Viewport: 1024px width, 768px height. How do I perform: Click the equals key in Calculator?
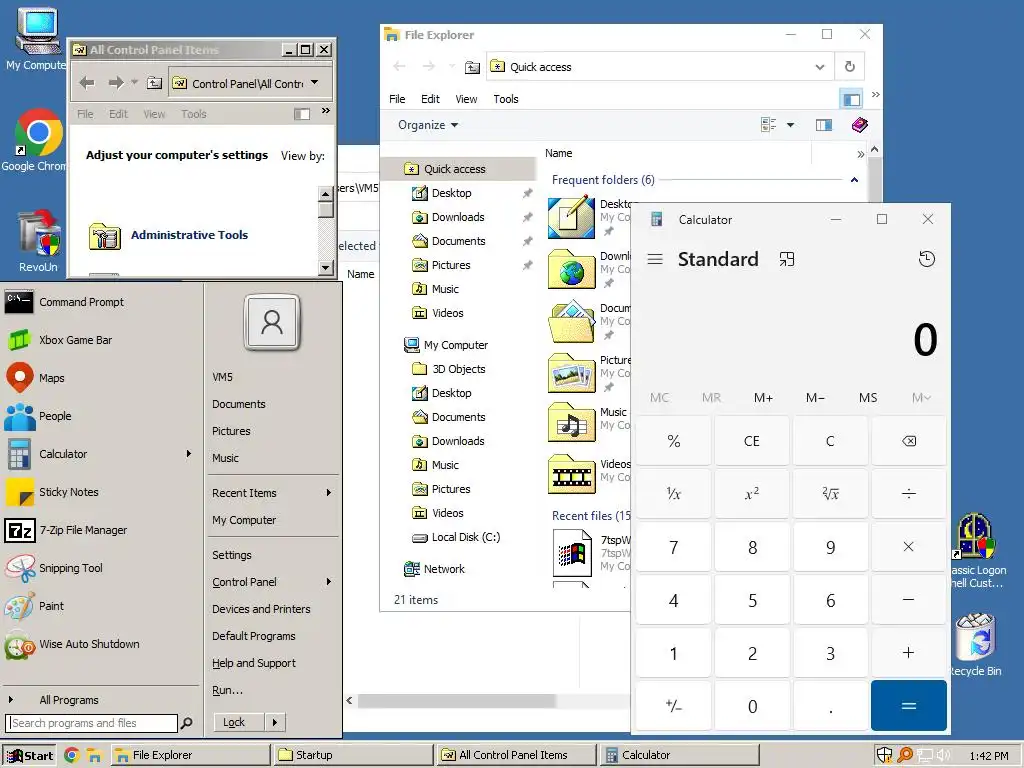908,706
